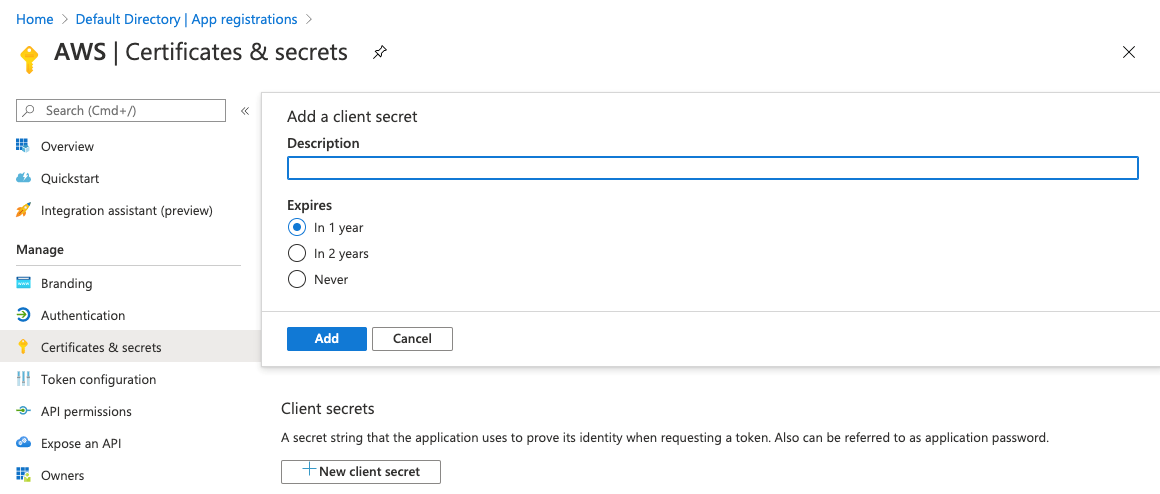The height and width of the screenshot is (494, 1160).
Task: Click the Quickstart cloud icon
Action: [x=23, y=178]
